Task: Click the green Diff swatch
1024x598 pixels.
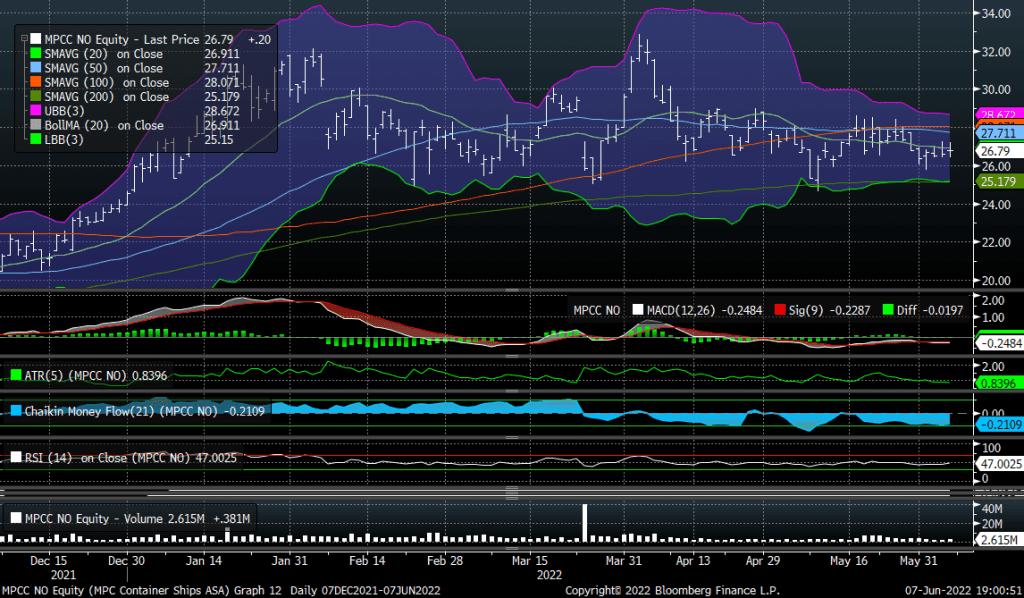Action: point(888,310)
